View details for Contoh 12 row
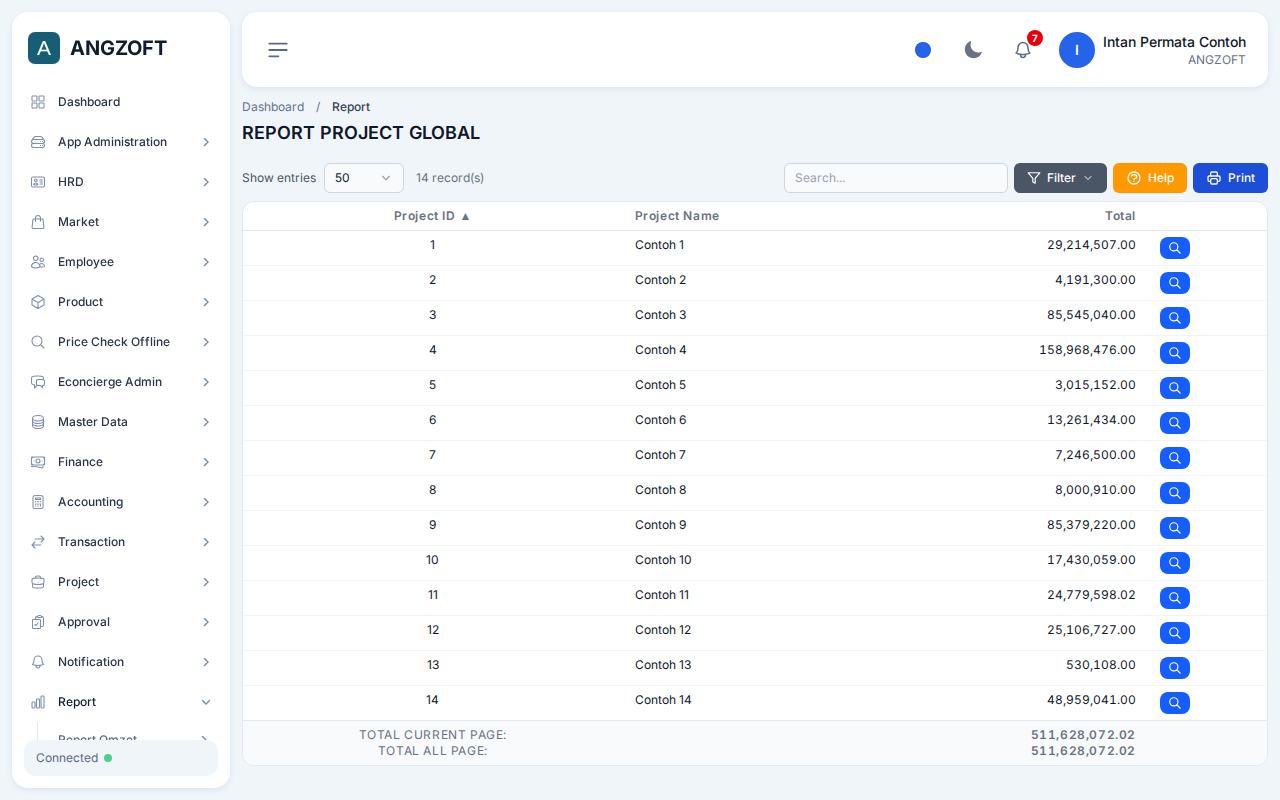Image resolution: width=1280 pixels, height=800 pixels. tap(1175, 633)
